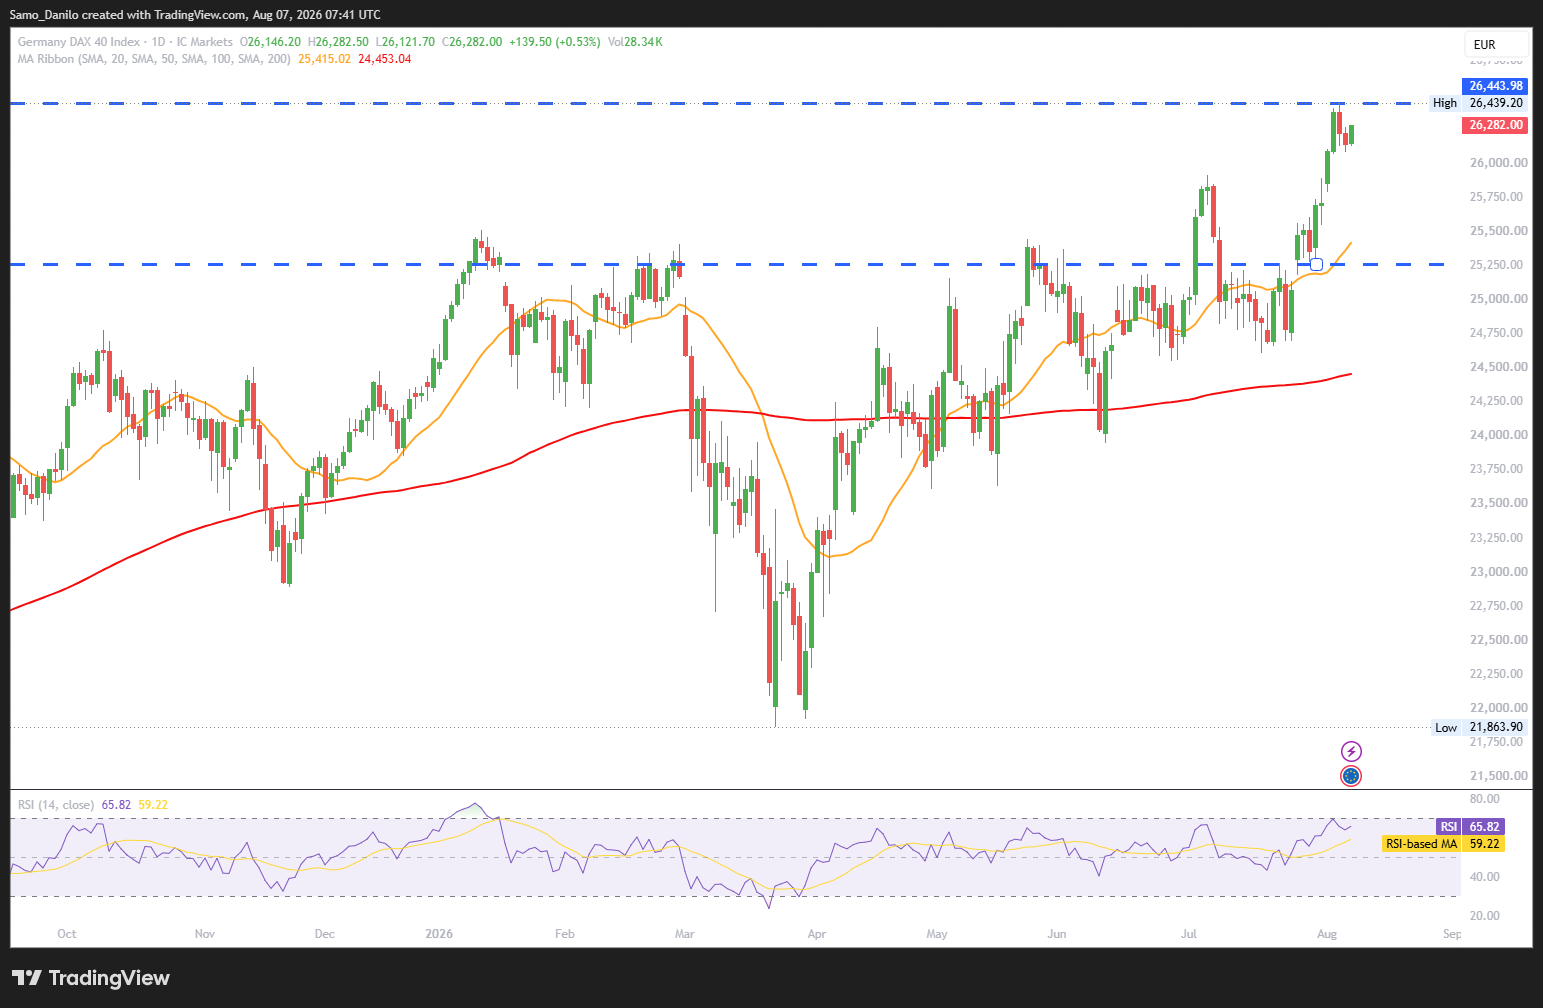
Task: Click the 22,500.00 price axis label
Action: click(1498, 639)
